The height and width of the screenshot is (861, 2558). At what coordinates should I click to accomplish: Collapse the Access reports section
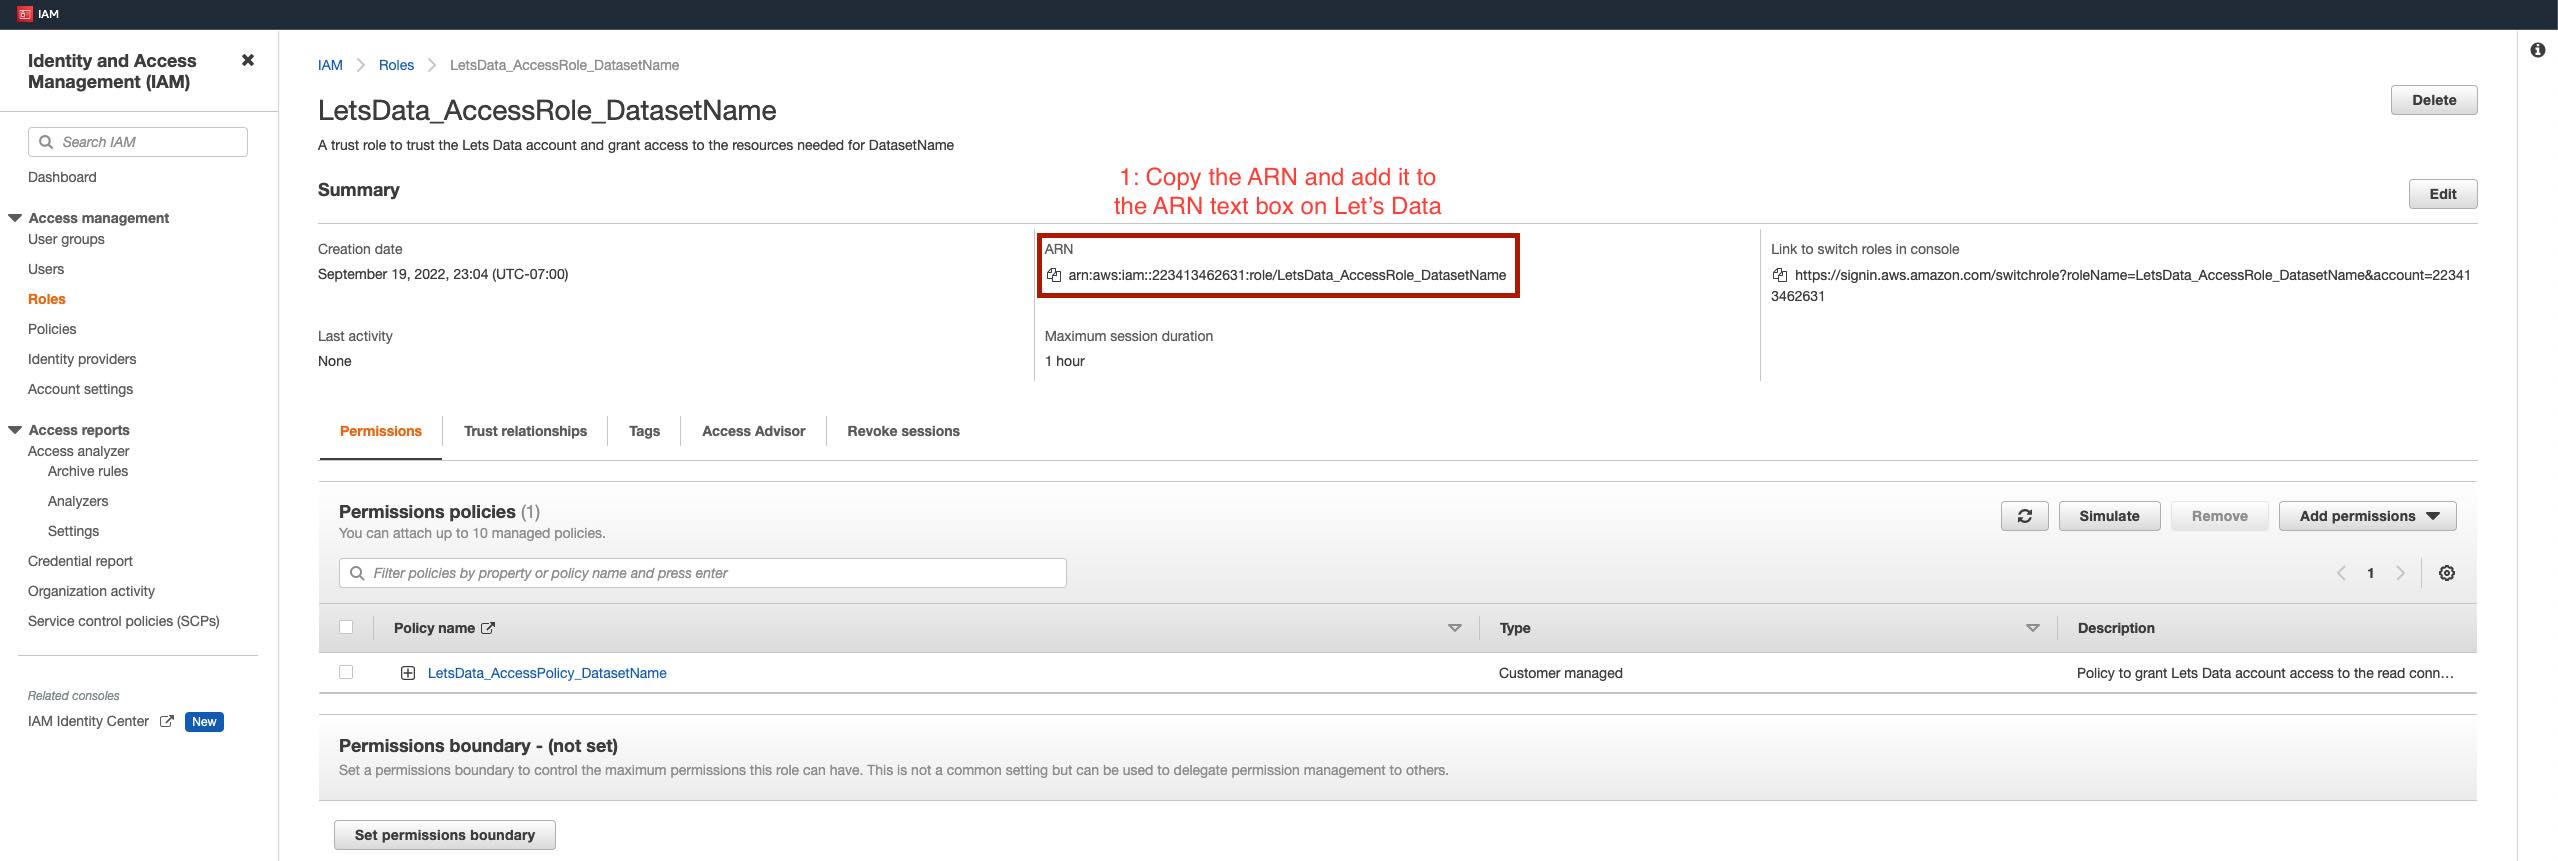point(15,429)
